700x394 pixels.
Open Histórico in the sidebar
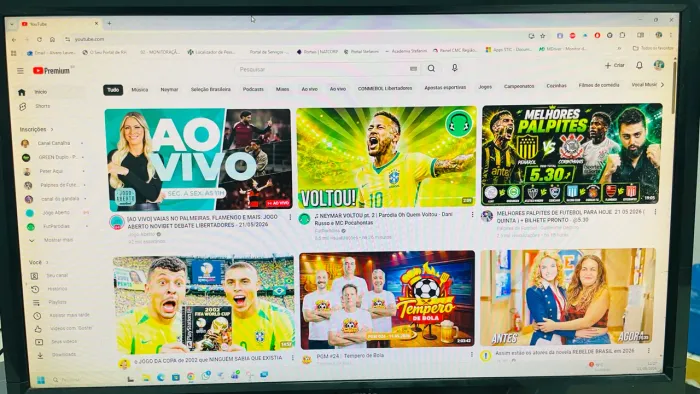click(58, 289)
